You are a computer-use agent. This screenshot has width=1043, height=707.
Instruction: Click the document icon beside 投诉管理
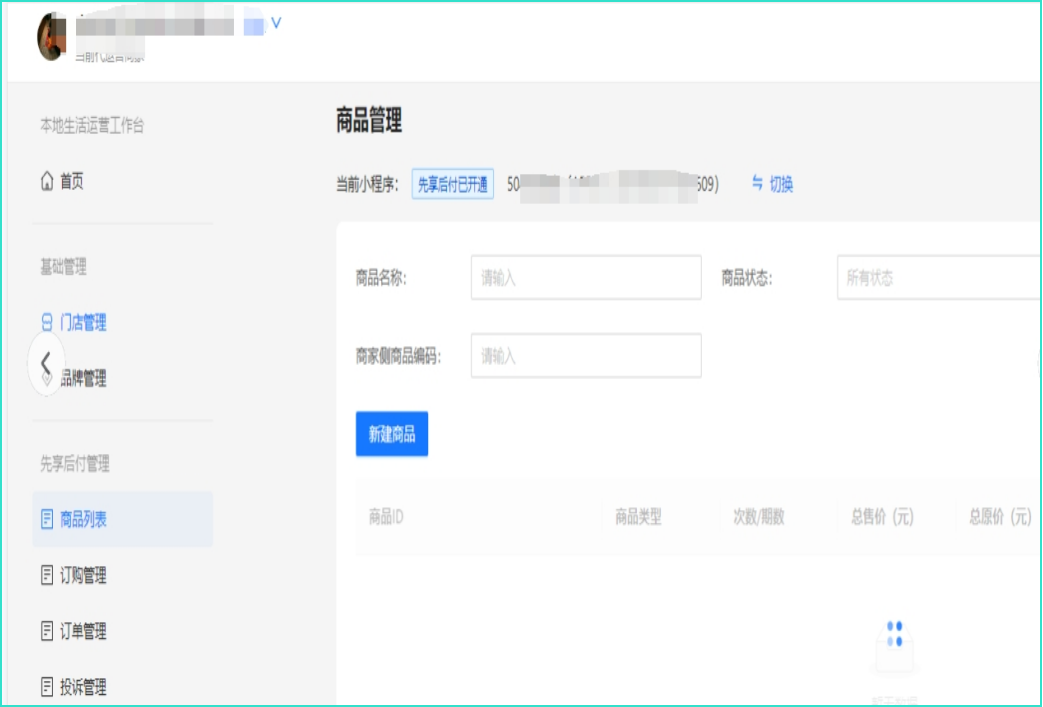46,687
